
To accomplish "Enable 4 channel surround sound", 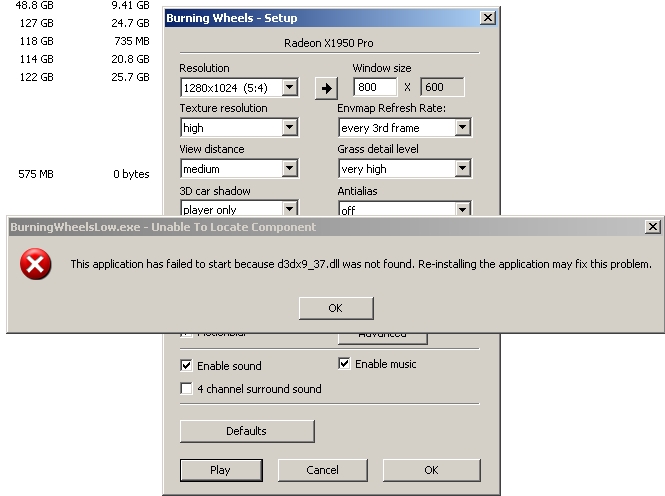I will [187, 389].
